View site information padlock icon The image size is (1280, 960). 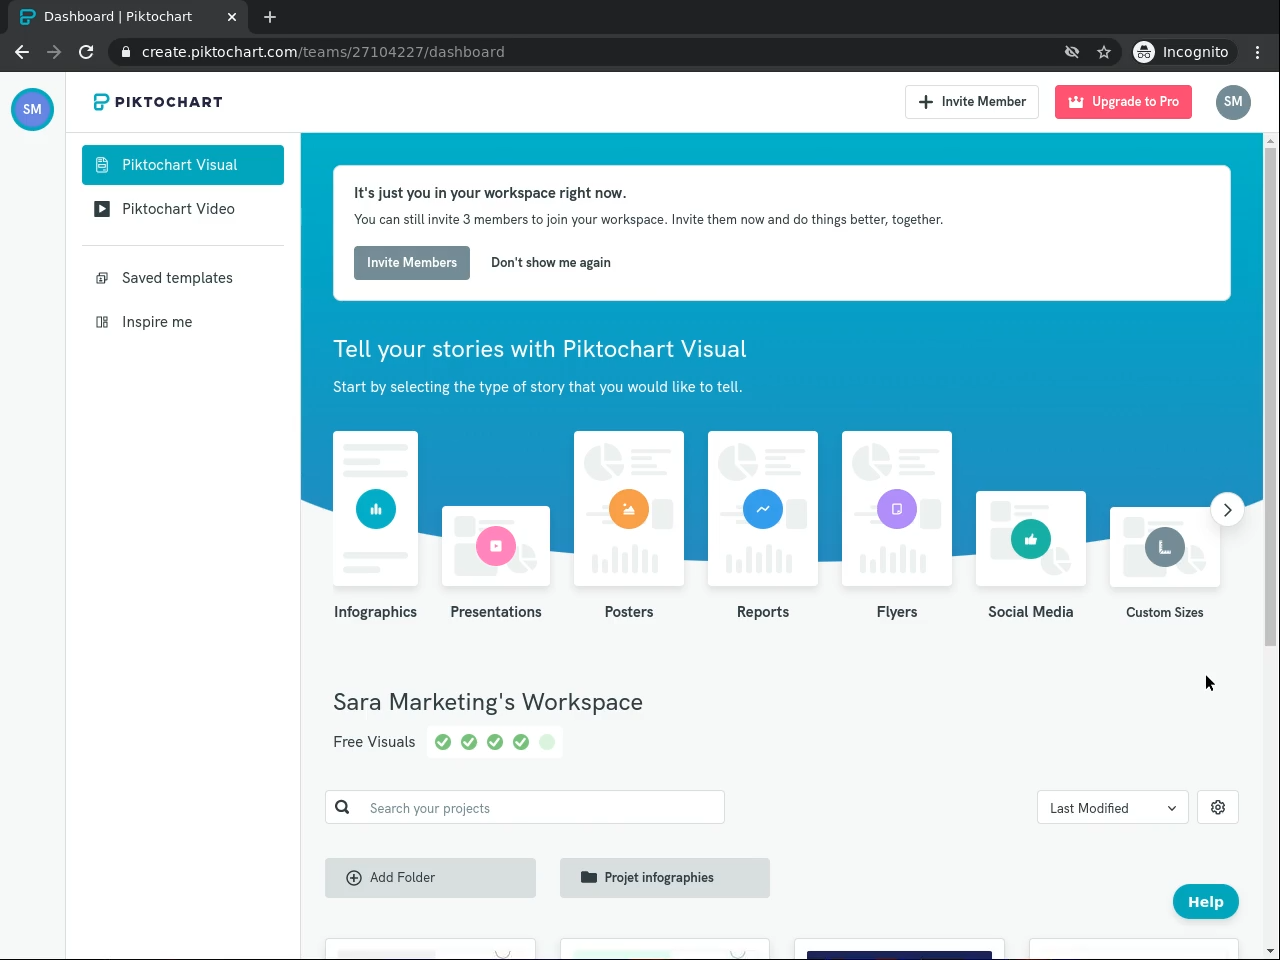126,52
